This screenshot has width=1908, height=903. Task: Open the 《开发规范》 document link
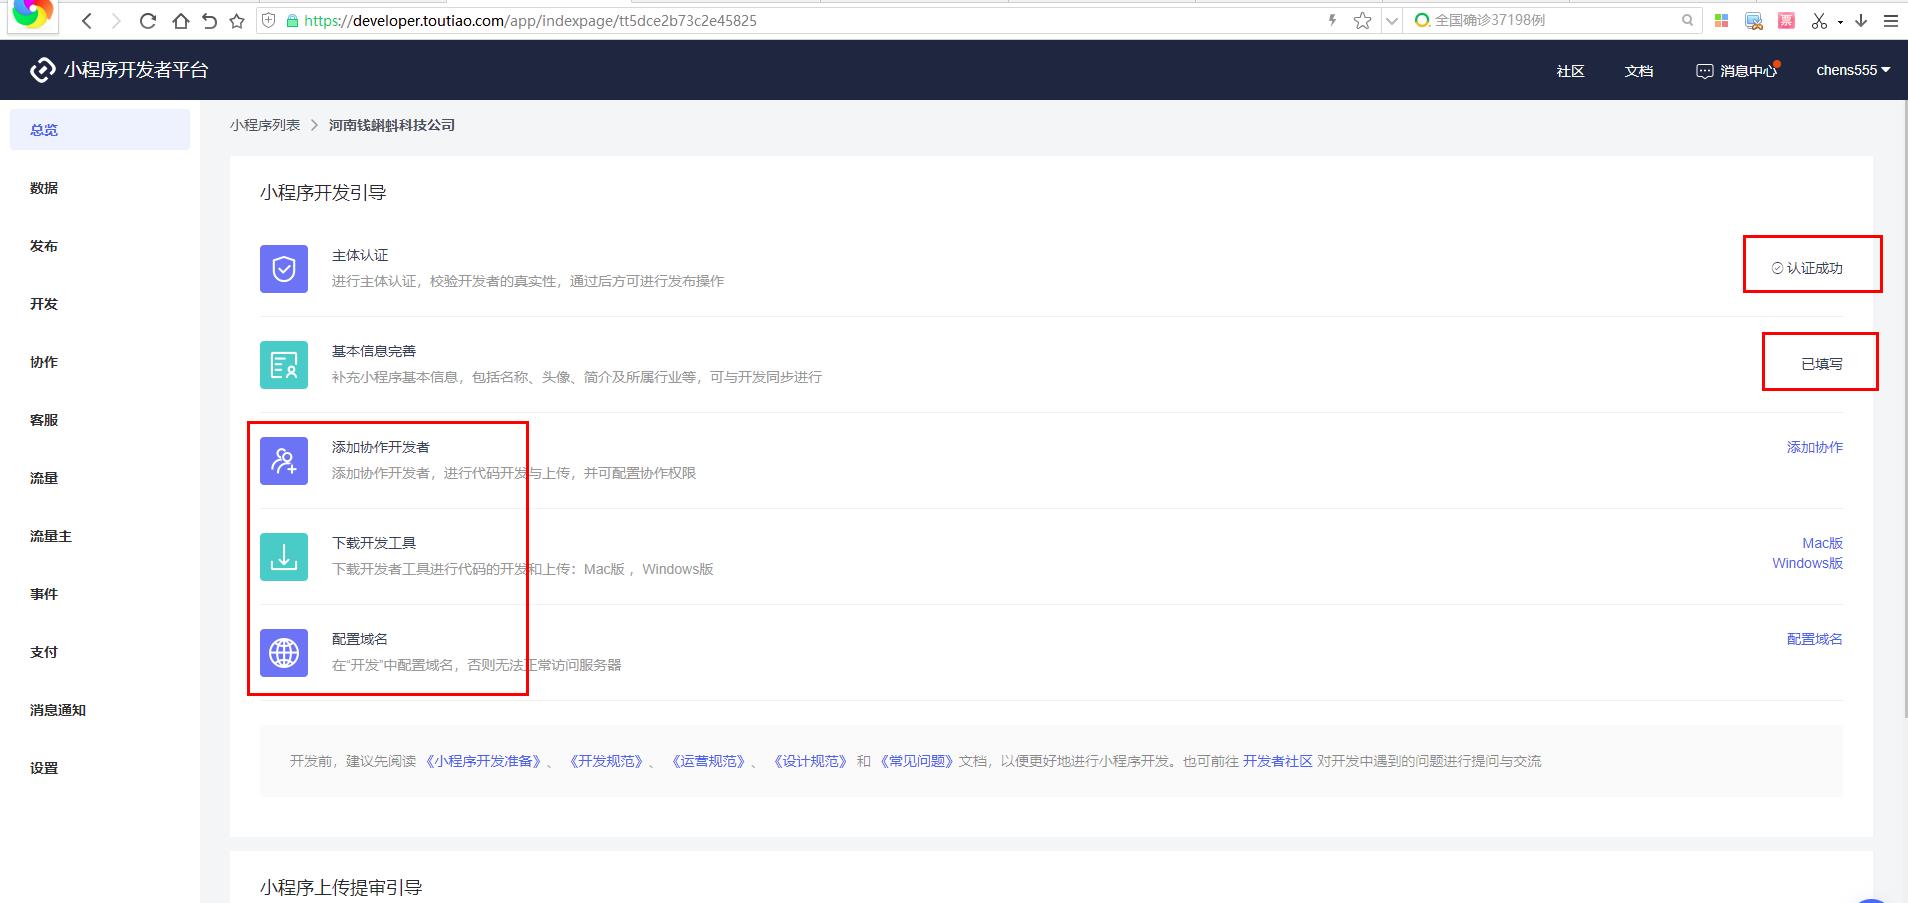pos(606,761)
